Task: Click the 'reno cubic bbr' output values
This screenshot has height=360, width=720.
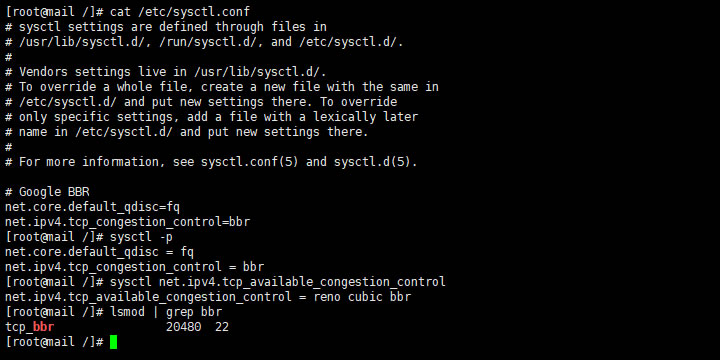Action: click(362, 297)
